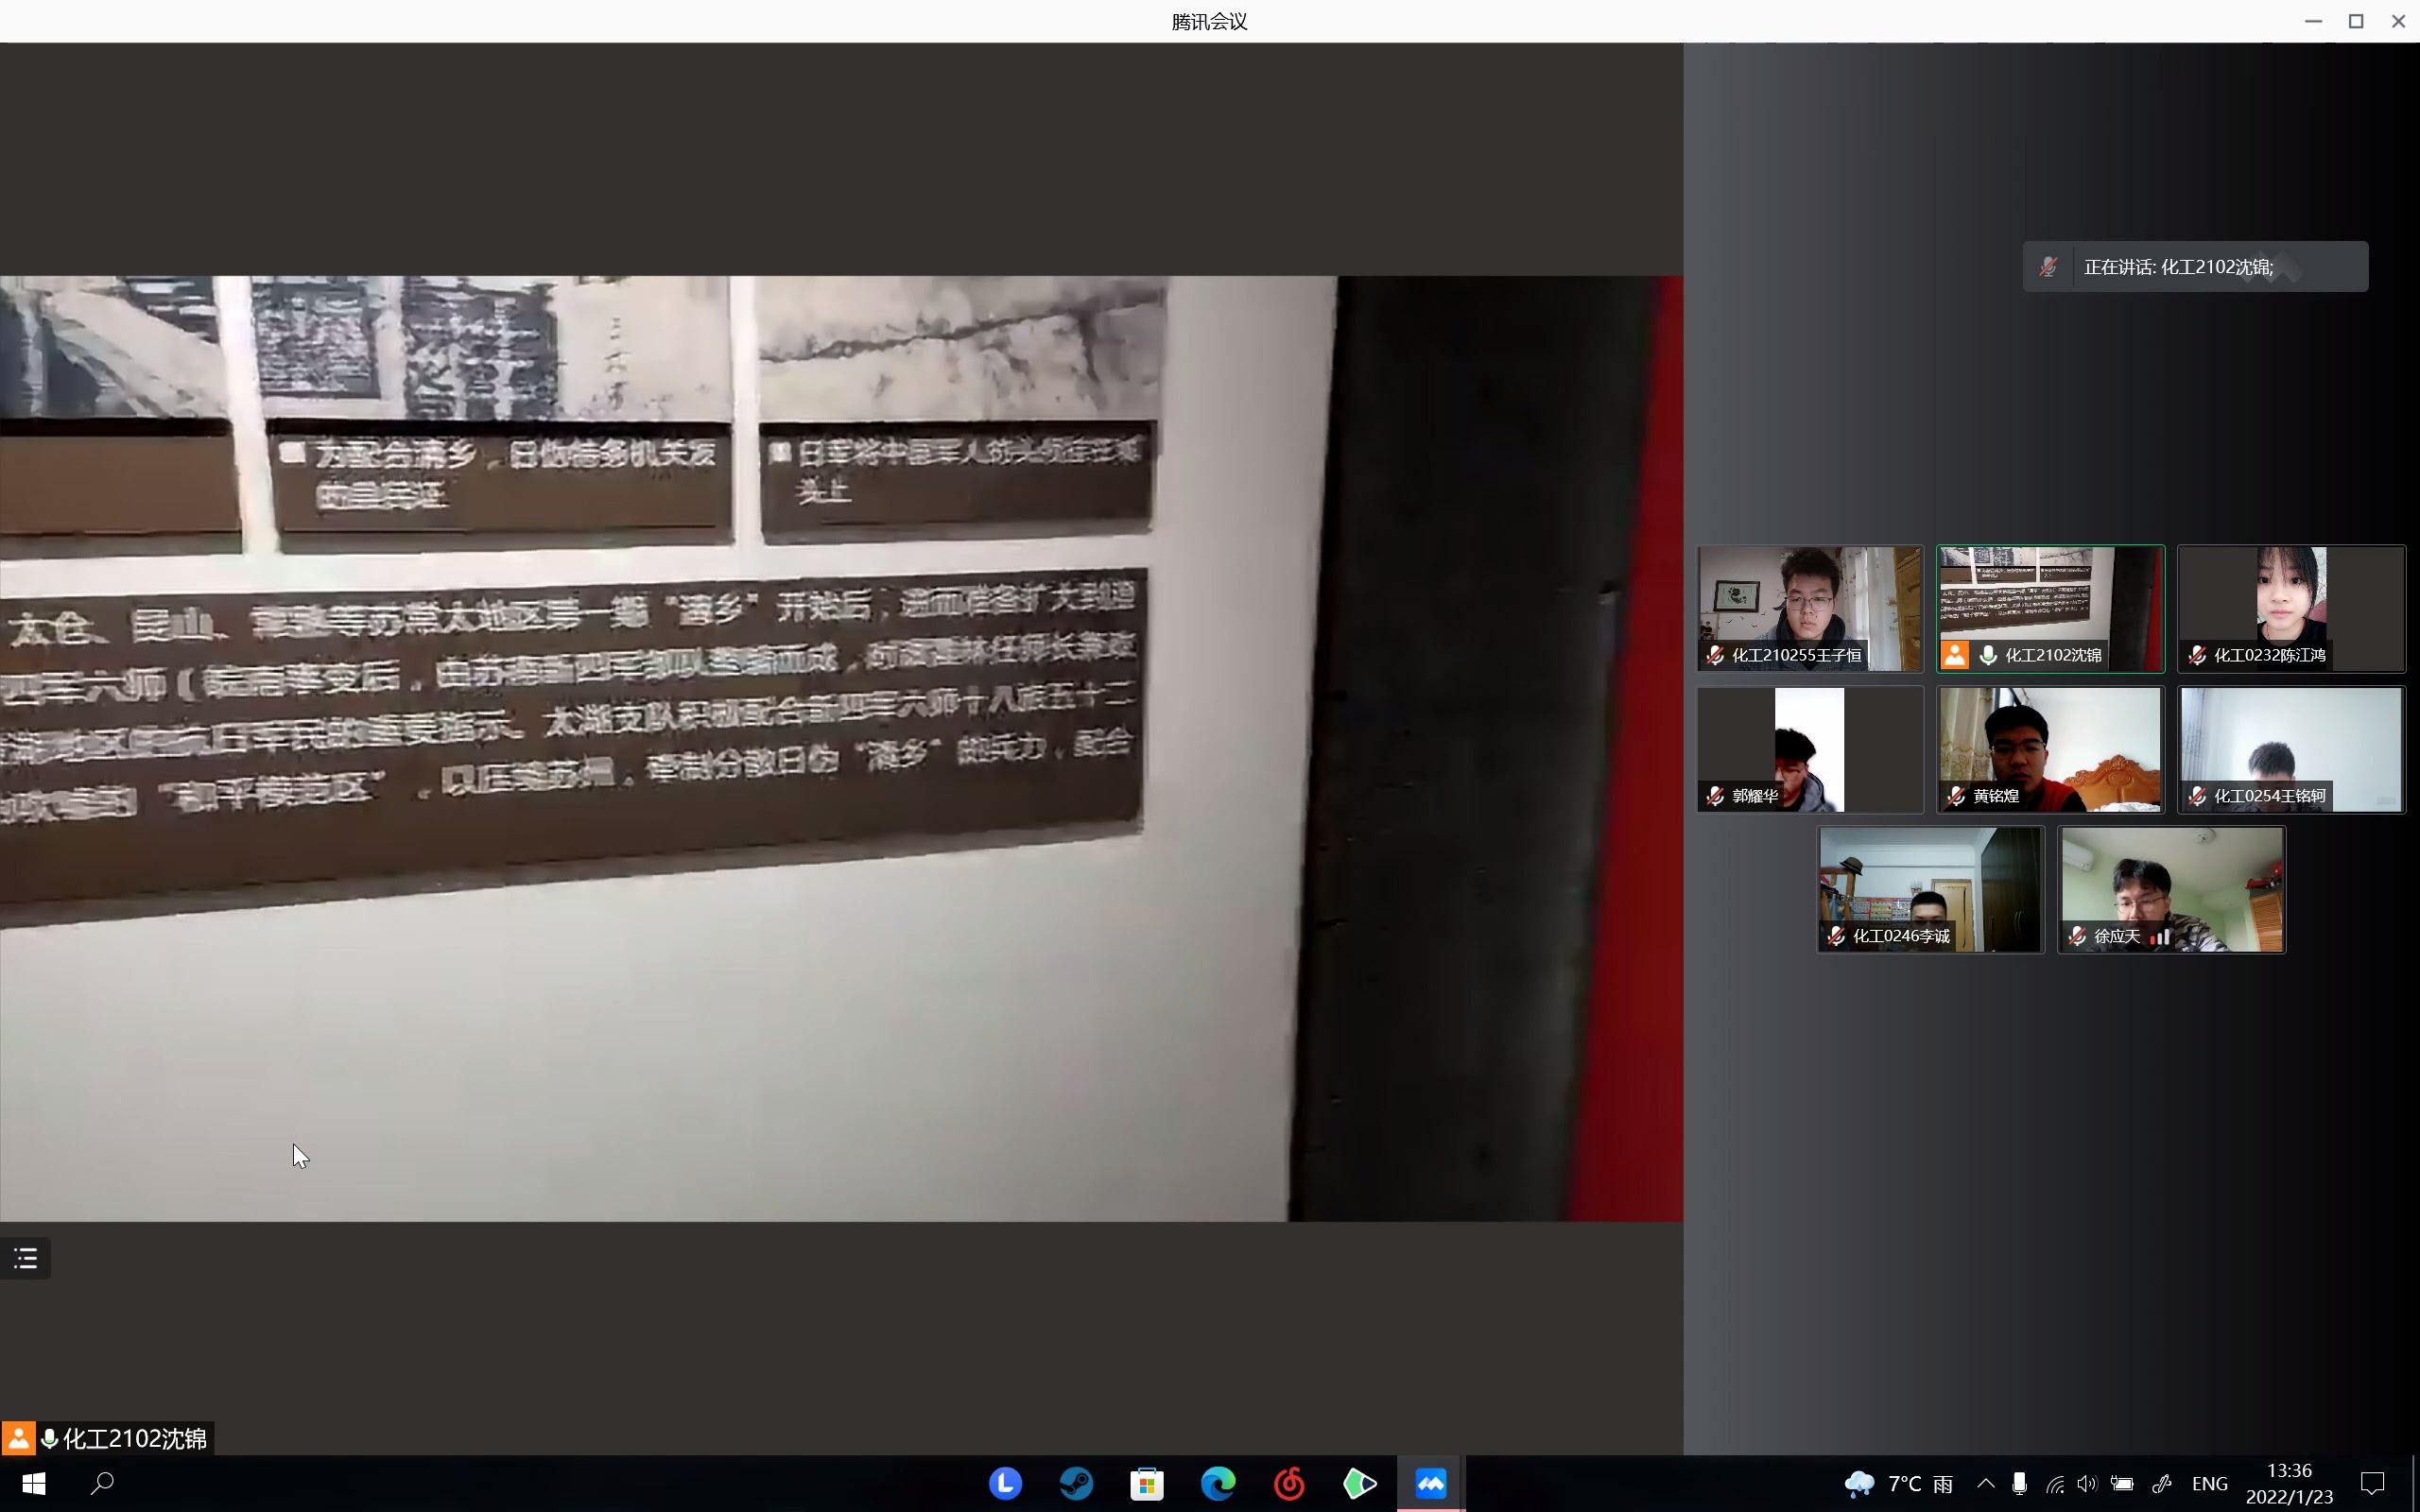This screenshot has width=2420, height=1512.
Task: Open Steam from the taskbar
Action: [1076, 1483]
